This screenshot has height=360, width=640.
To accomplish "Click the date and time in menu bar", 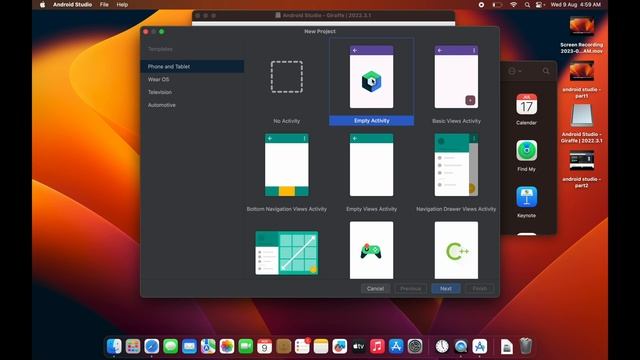I will coord(576,4).
